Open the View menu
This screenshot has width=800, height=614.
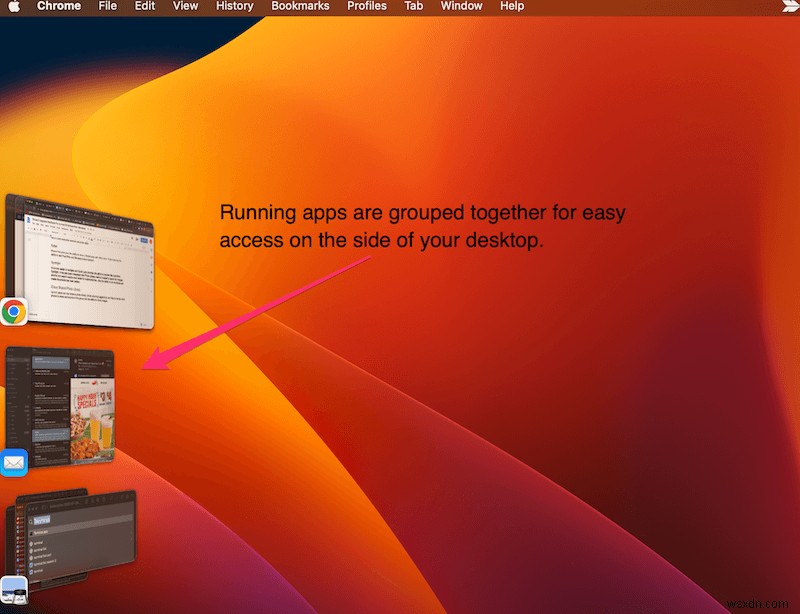(185, 6)
